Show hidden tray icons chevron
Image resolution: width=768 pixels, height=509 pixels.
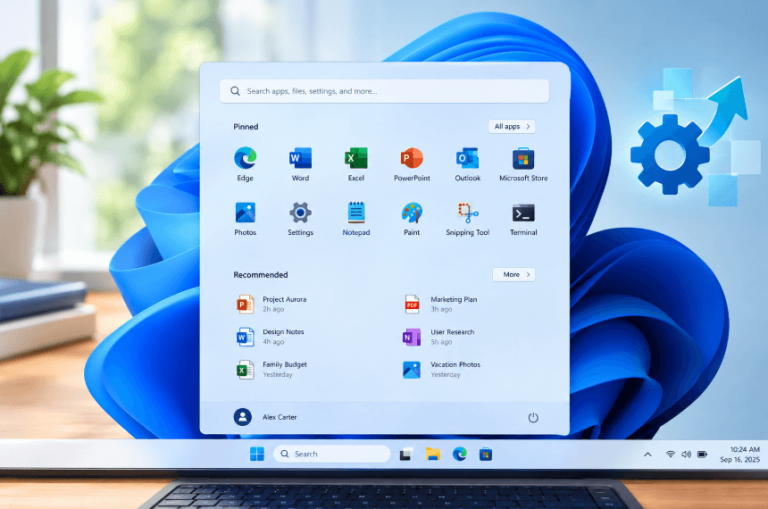648,455
